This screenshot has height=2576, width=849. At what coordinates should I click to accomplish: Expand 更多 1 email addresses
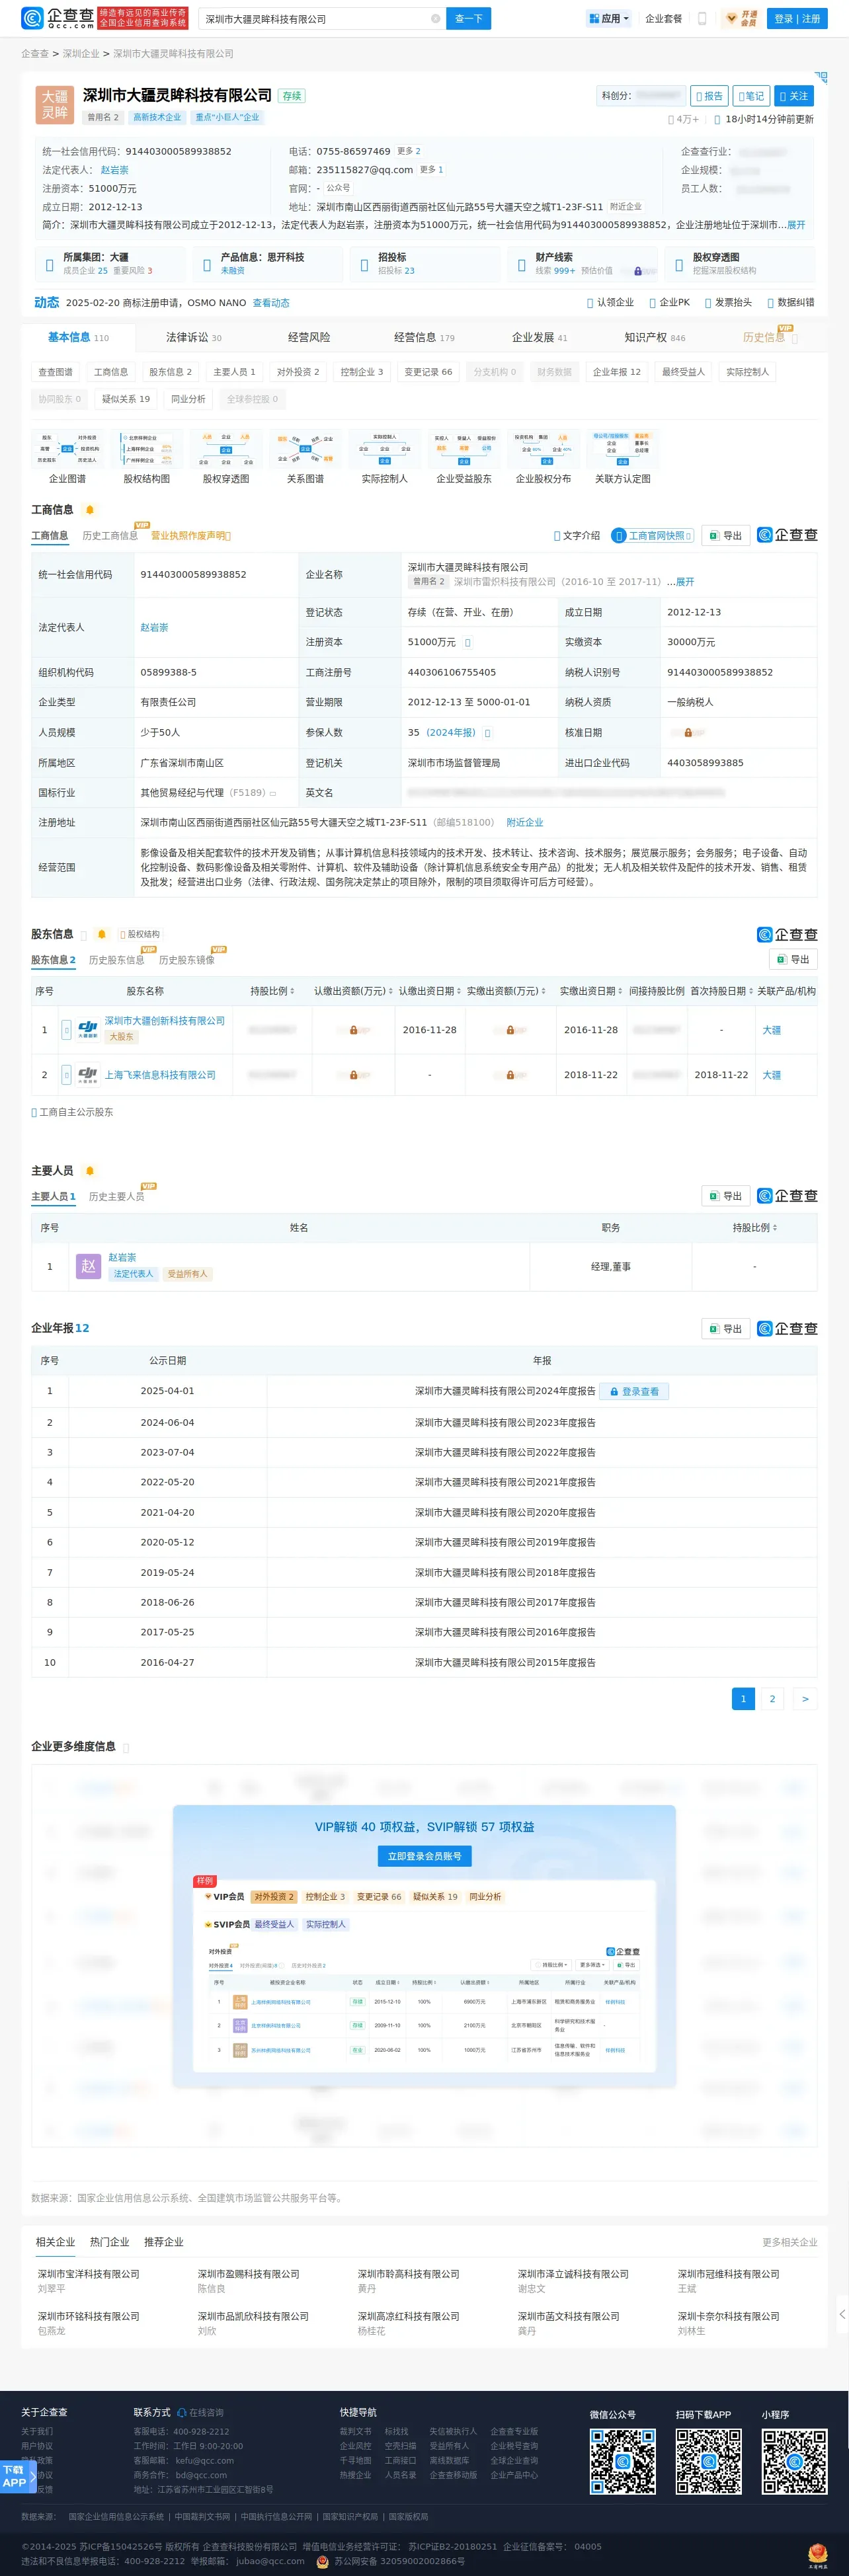[431, 170]
